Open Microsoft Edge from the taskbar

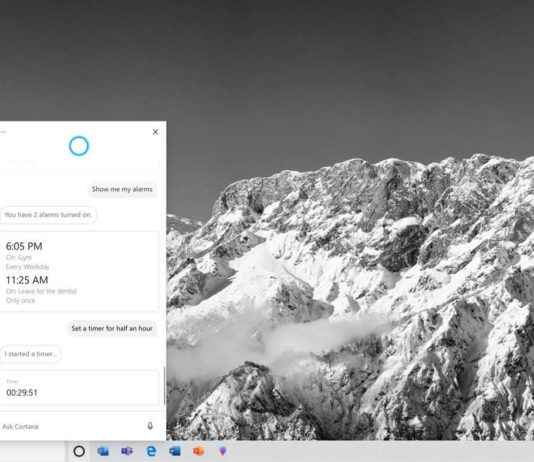pyautogui.click(x=151, y=451)
